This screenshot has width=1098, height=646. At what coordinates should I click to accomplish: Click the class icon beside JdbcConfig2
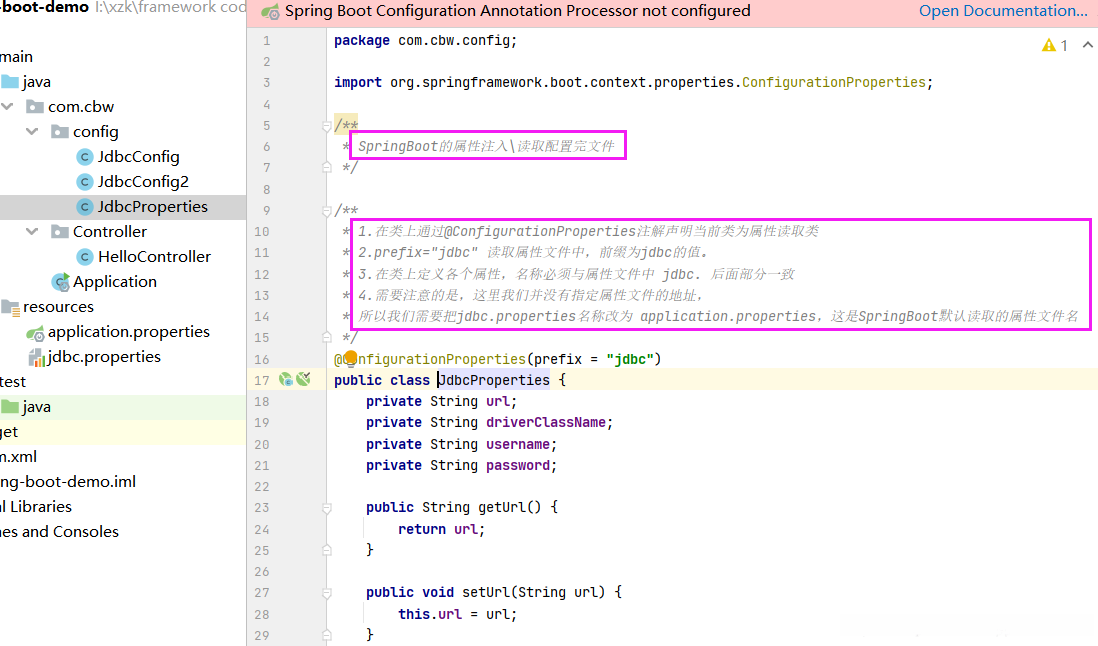[85, 182]
